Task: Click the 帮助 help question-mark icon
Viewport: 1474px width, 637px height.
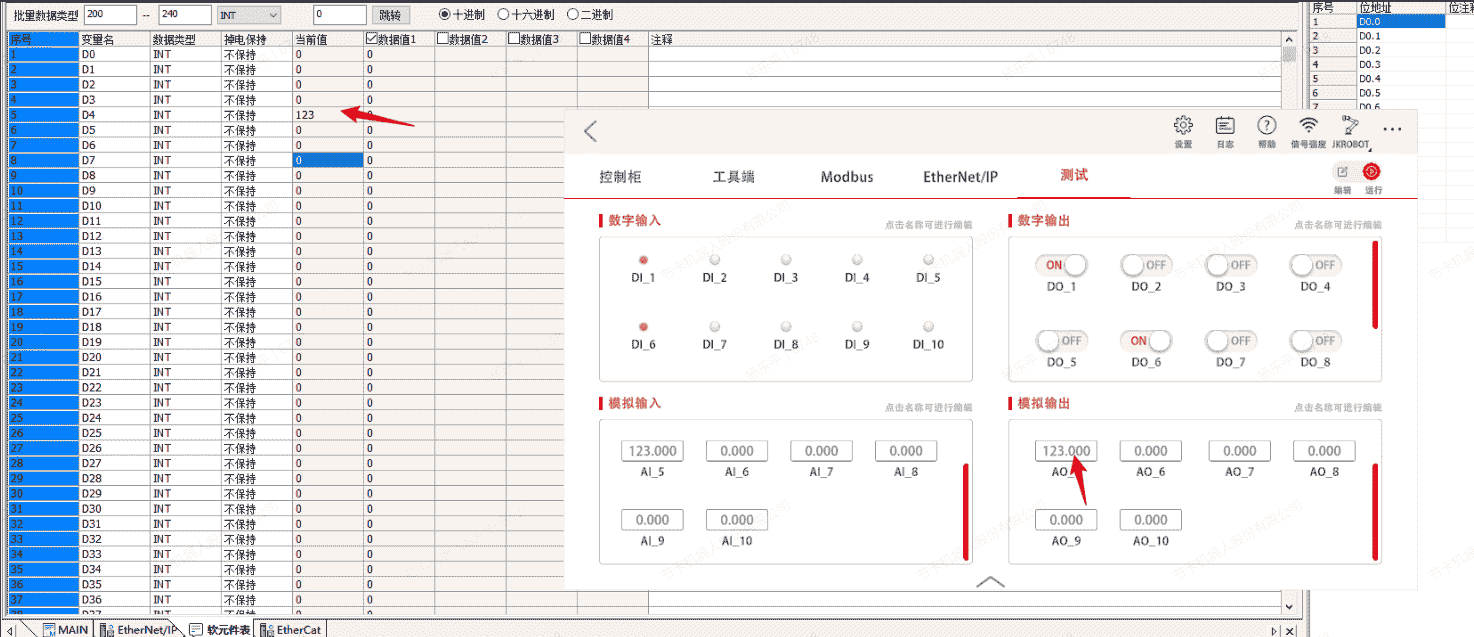Action: tap(1267, 126)
